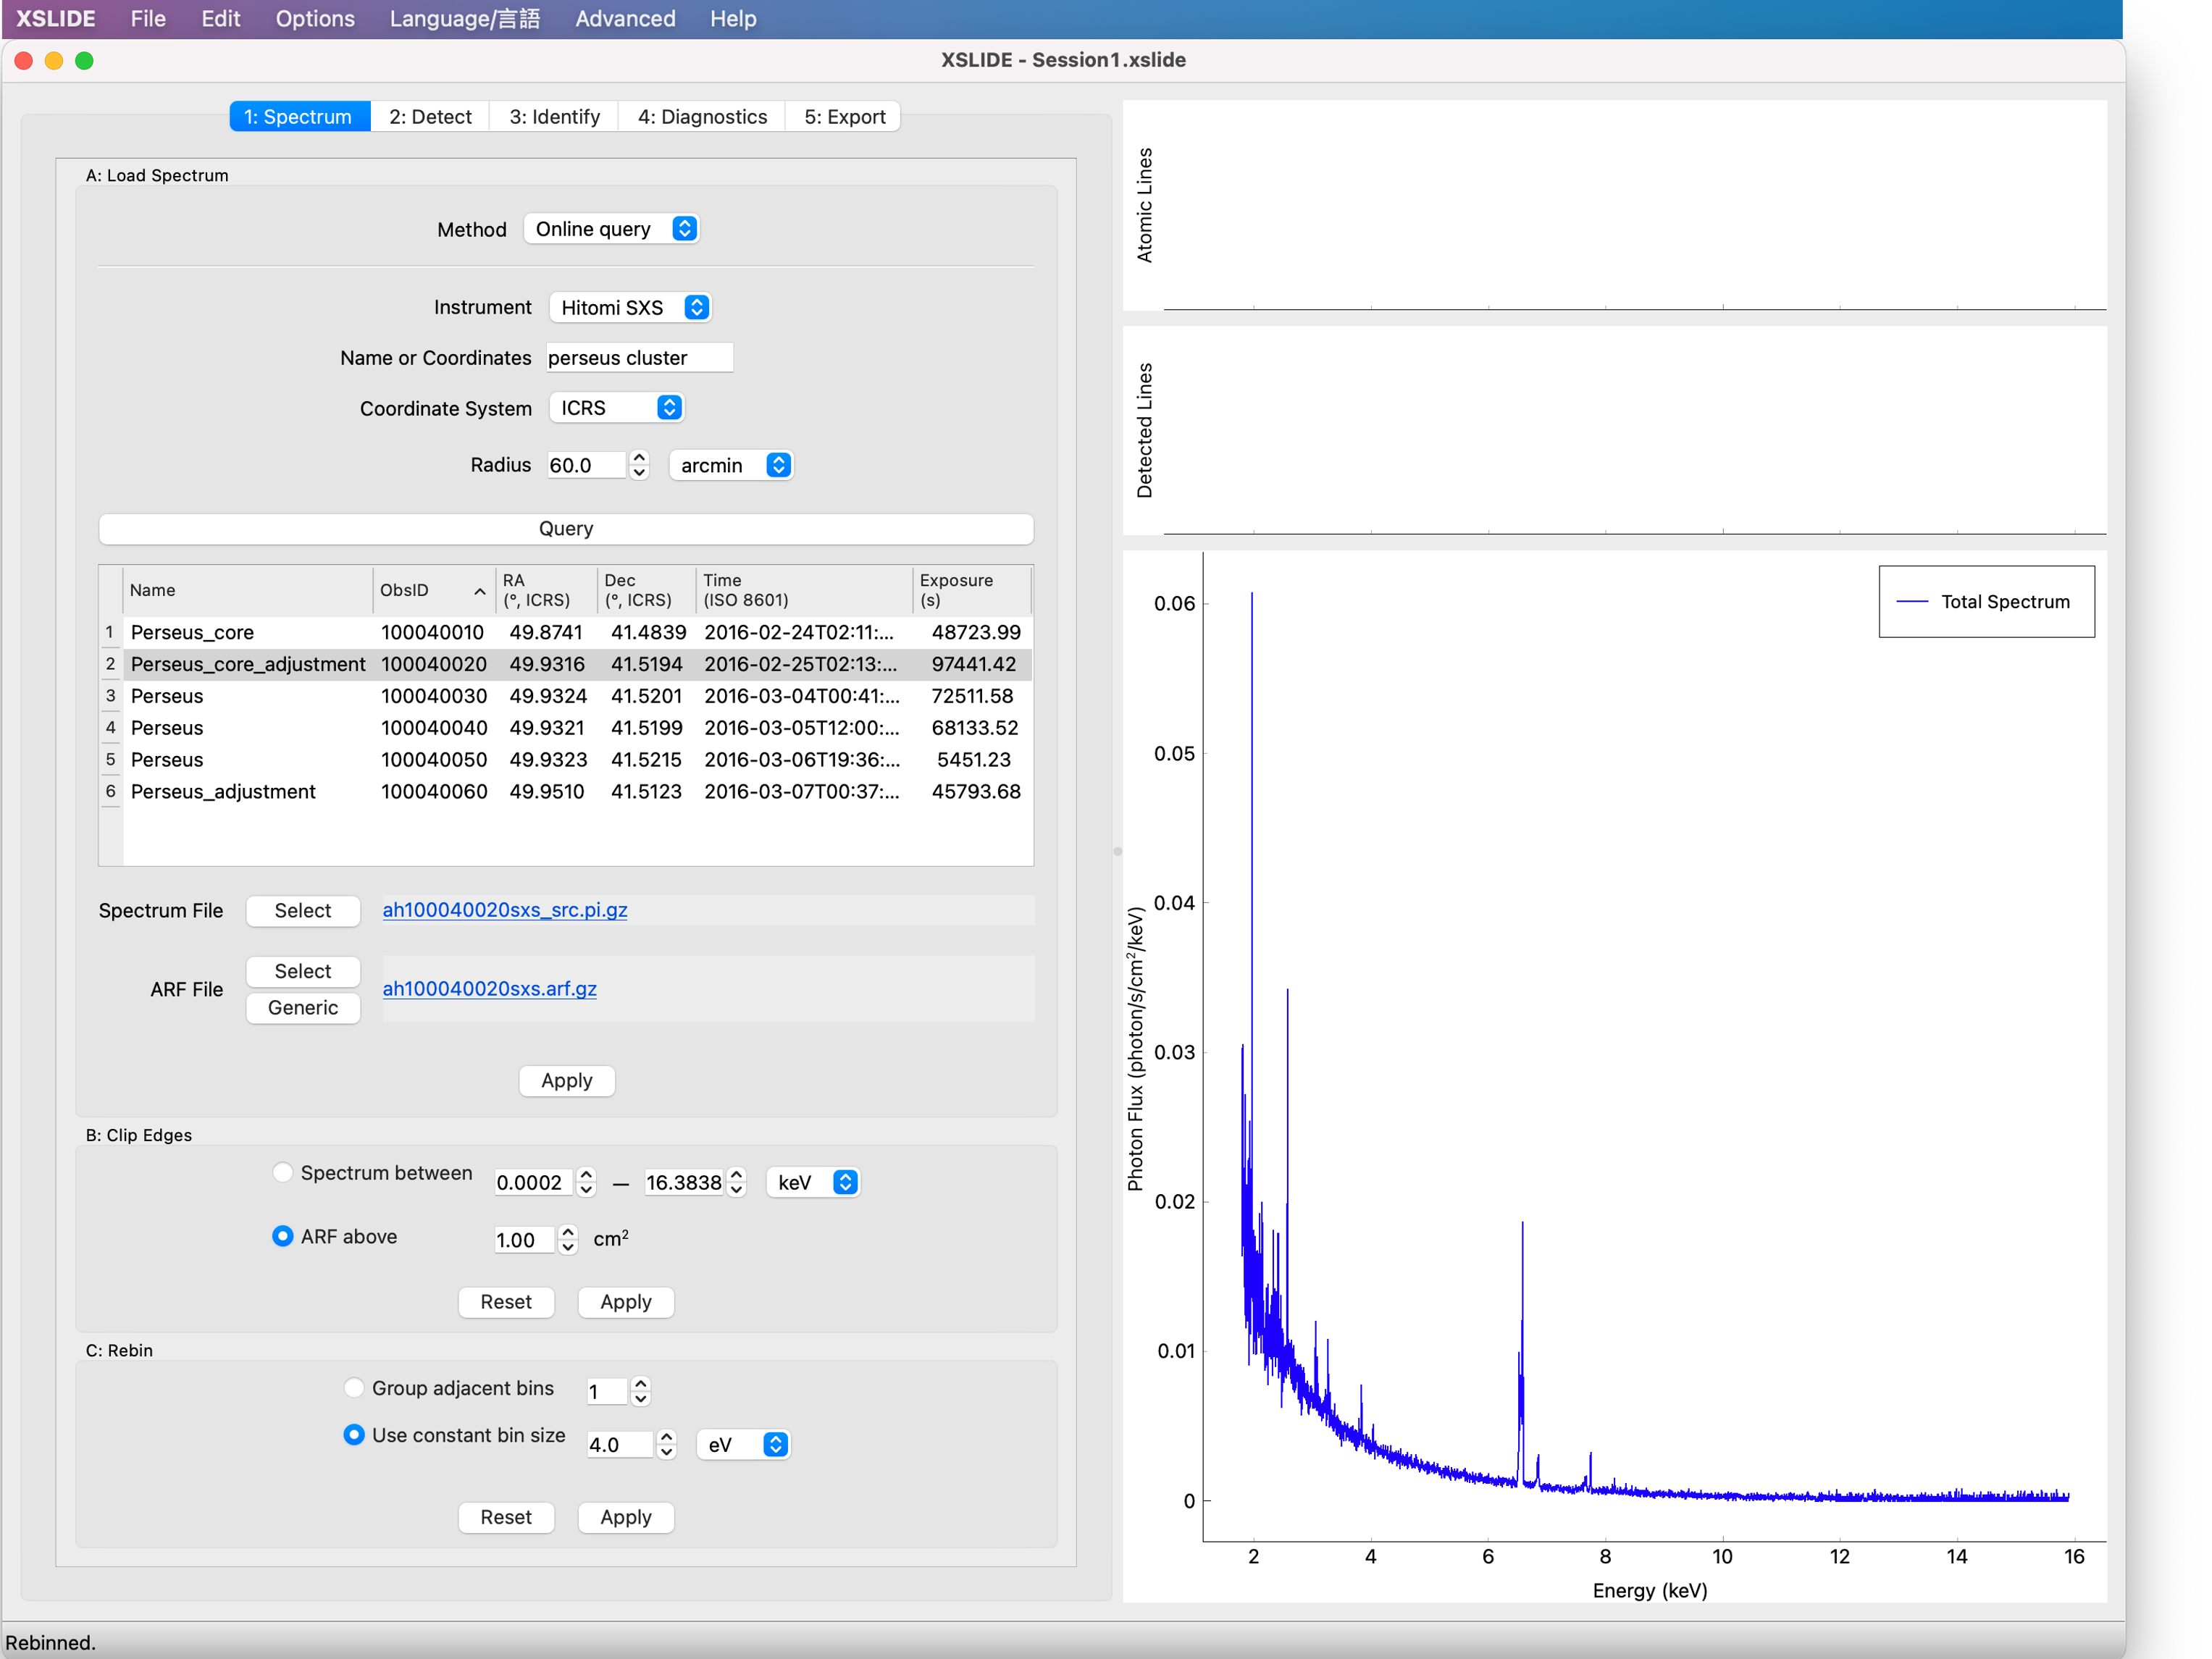The image size is (2212, 1659).
Task: Adjust the Radius stepper arrows
Action: pos(639,465)
